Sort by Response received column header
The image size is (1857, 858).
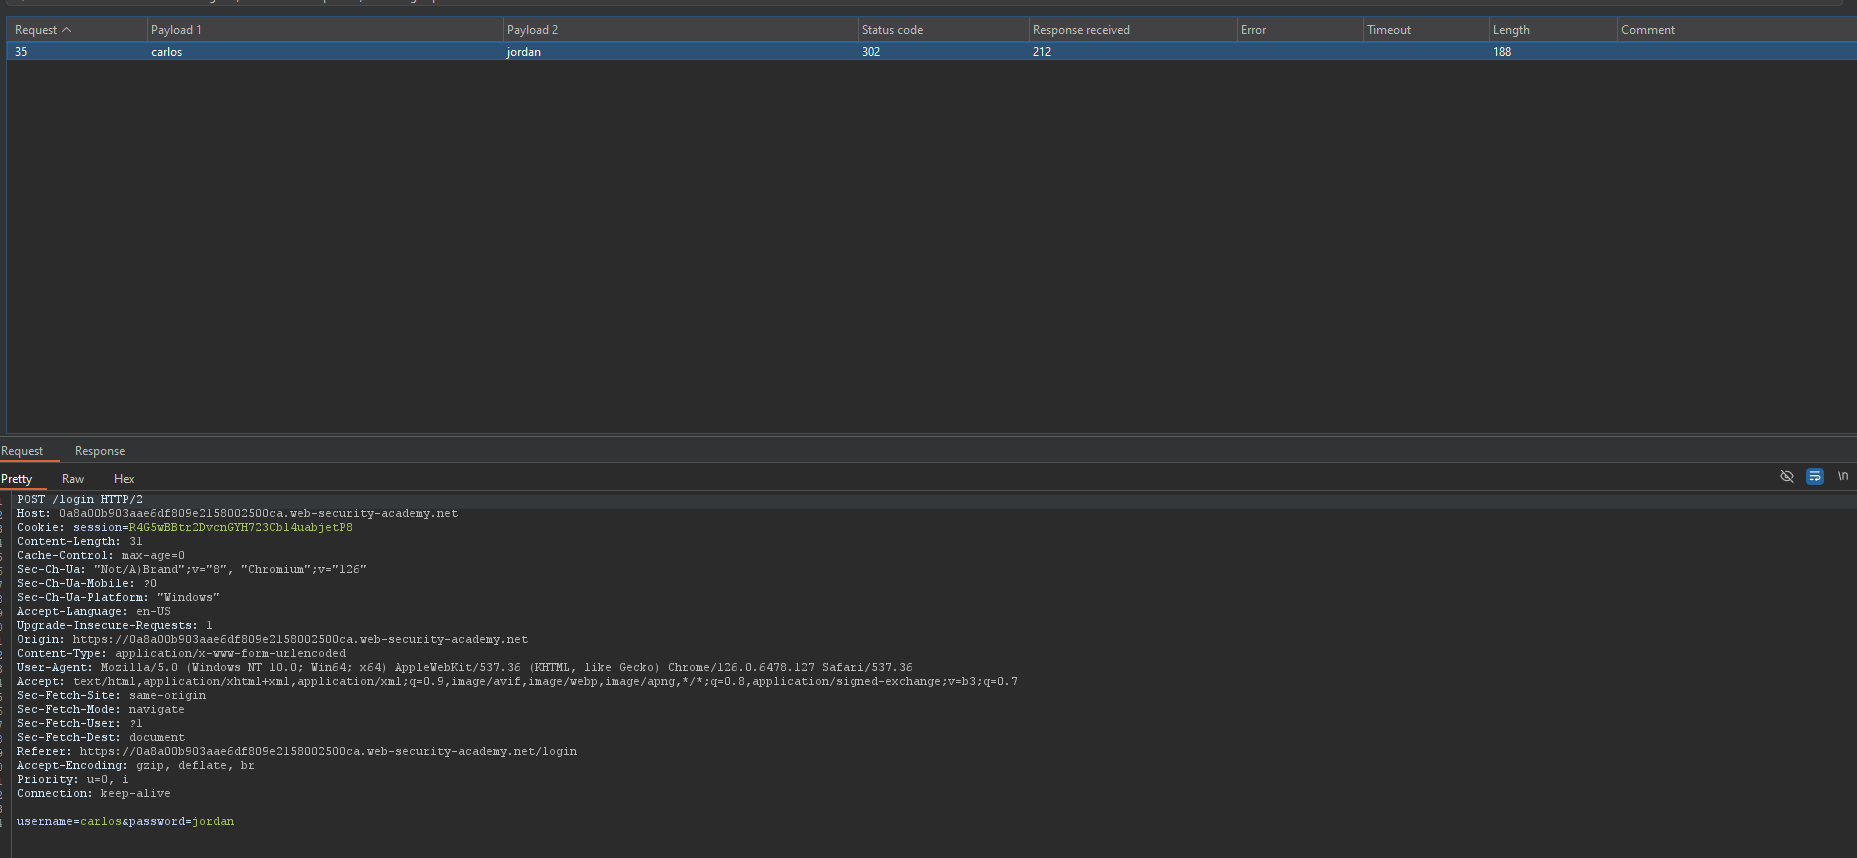[x=1081, y=30]
